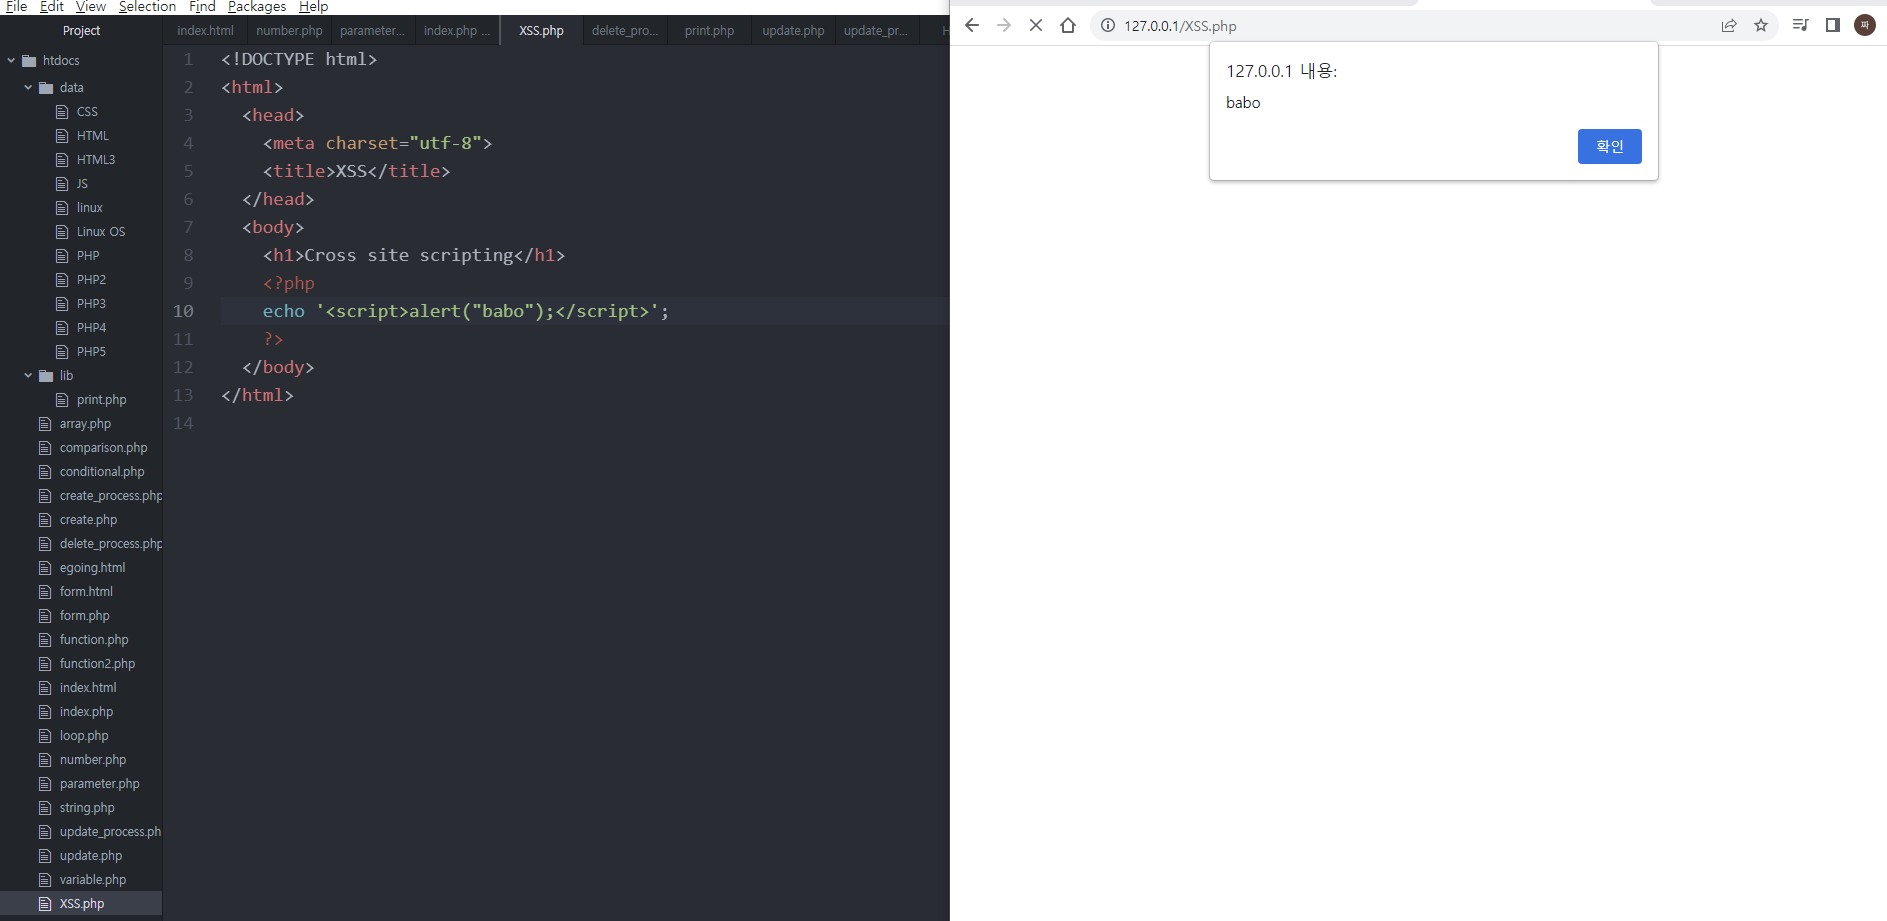Open variable.php in project tree
Image resolution: width=1887 pixels, height=921 pixels.
[93, 880]
